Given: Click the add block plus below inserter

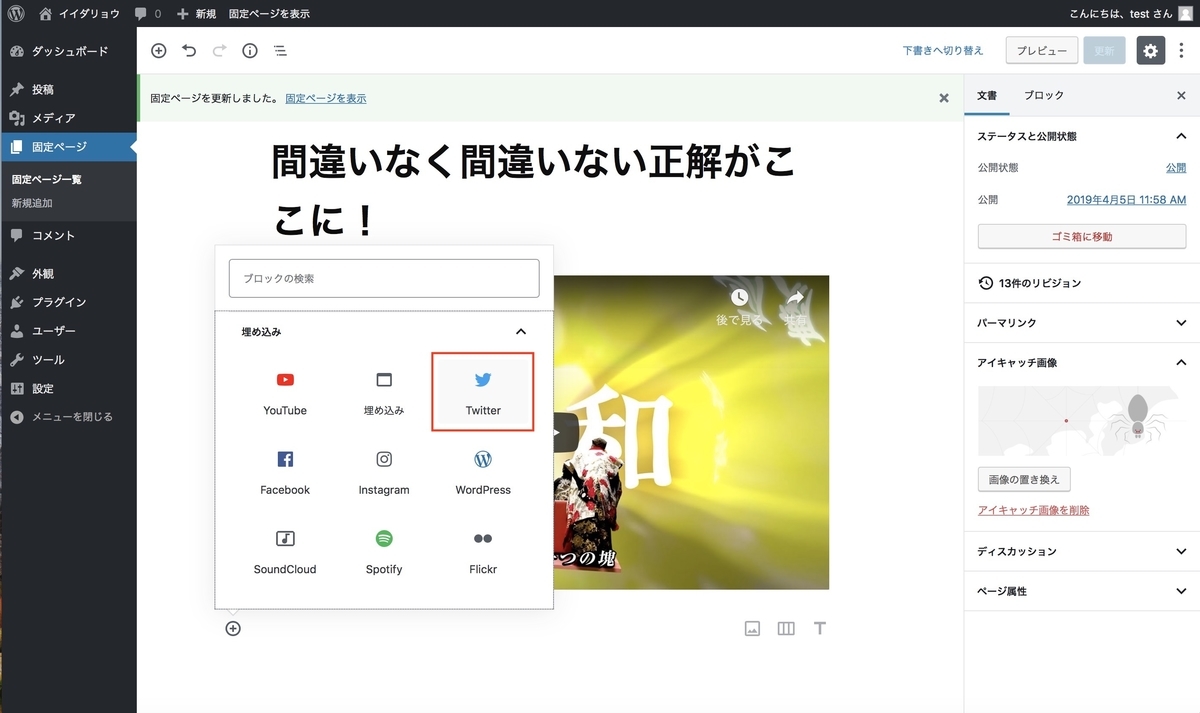Looking at the screenshot, I should [233, 628].
